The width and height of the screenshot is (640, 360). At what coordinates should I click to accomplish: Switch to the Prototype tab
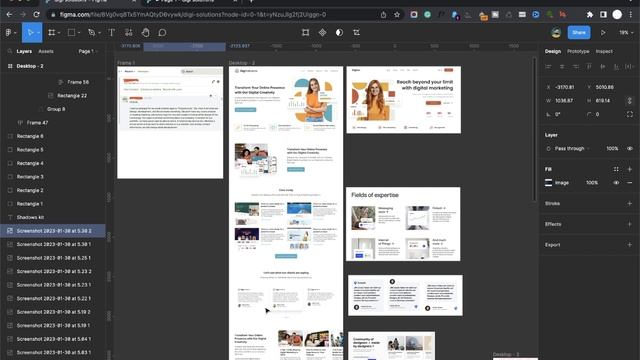(x=578, y=51)
